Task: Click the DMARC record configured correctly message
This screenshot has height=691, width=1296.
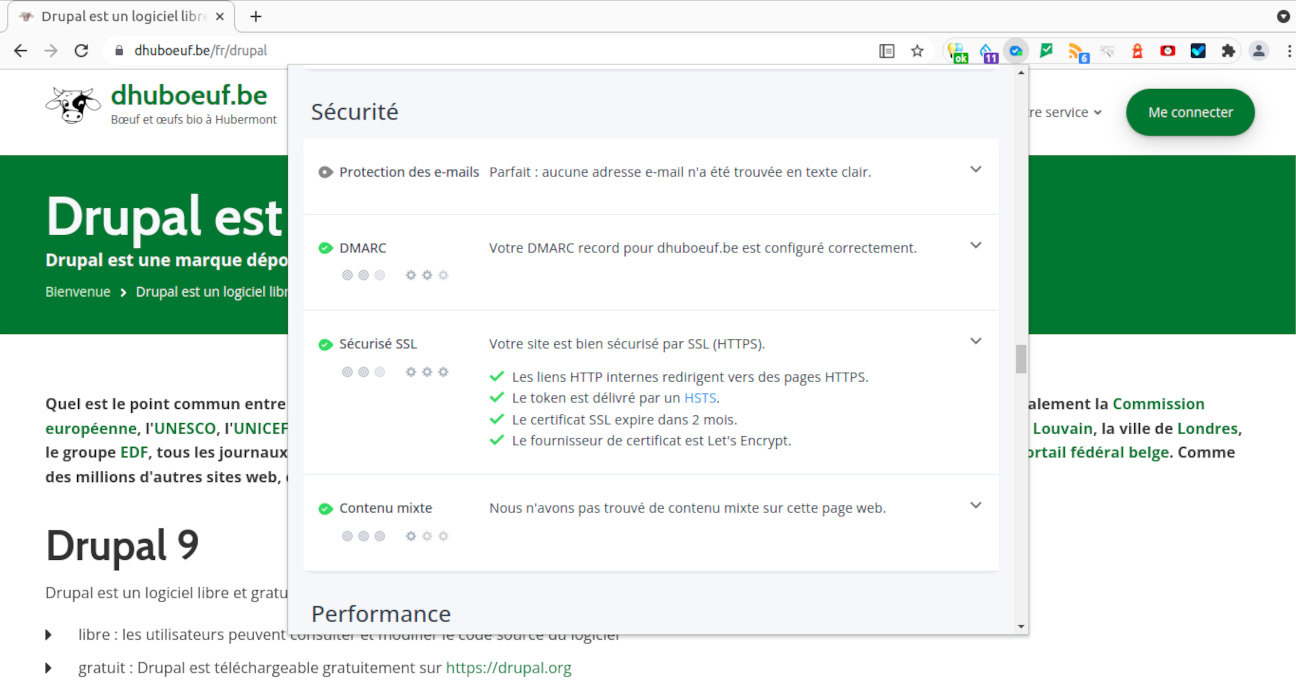Action: (x=703, y=248)
